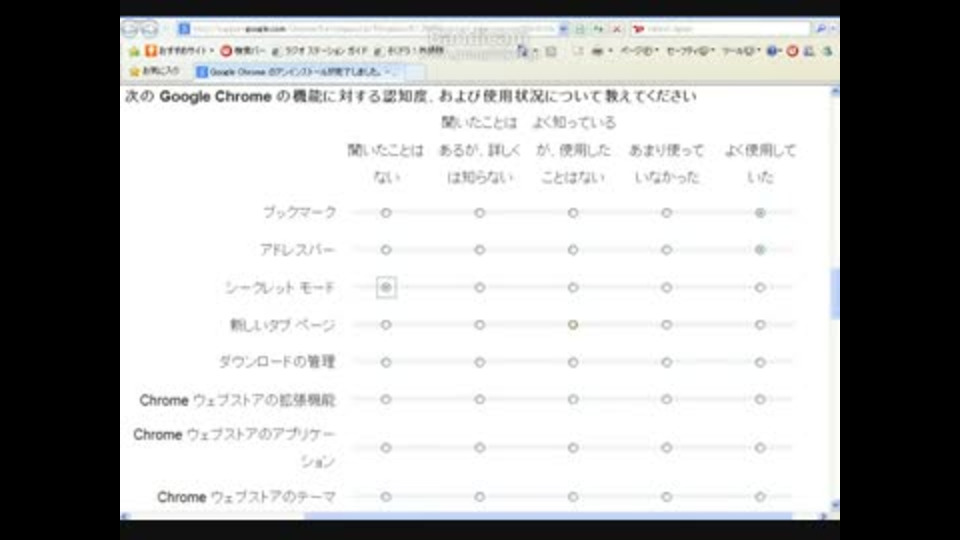Image resolution: width=960 pixels, height=540 pixels.
Task: Select ウェブストアのテーマ よく使用していた radio
Action: tap(760, 497)
